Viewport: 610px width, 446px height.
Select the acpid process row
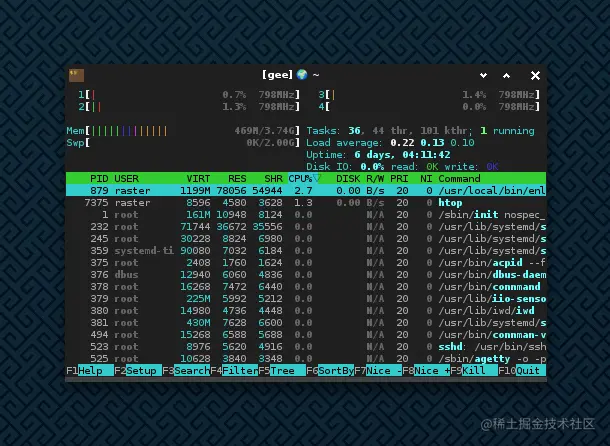click(306, 263)
